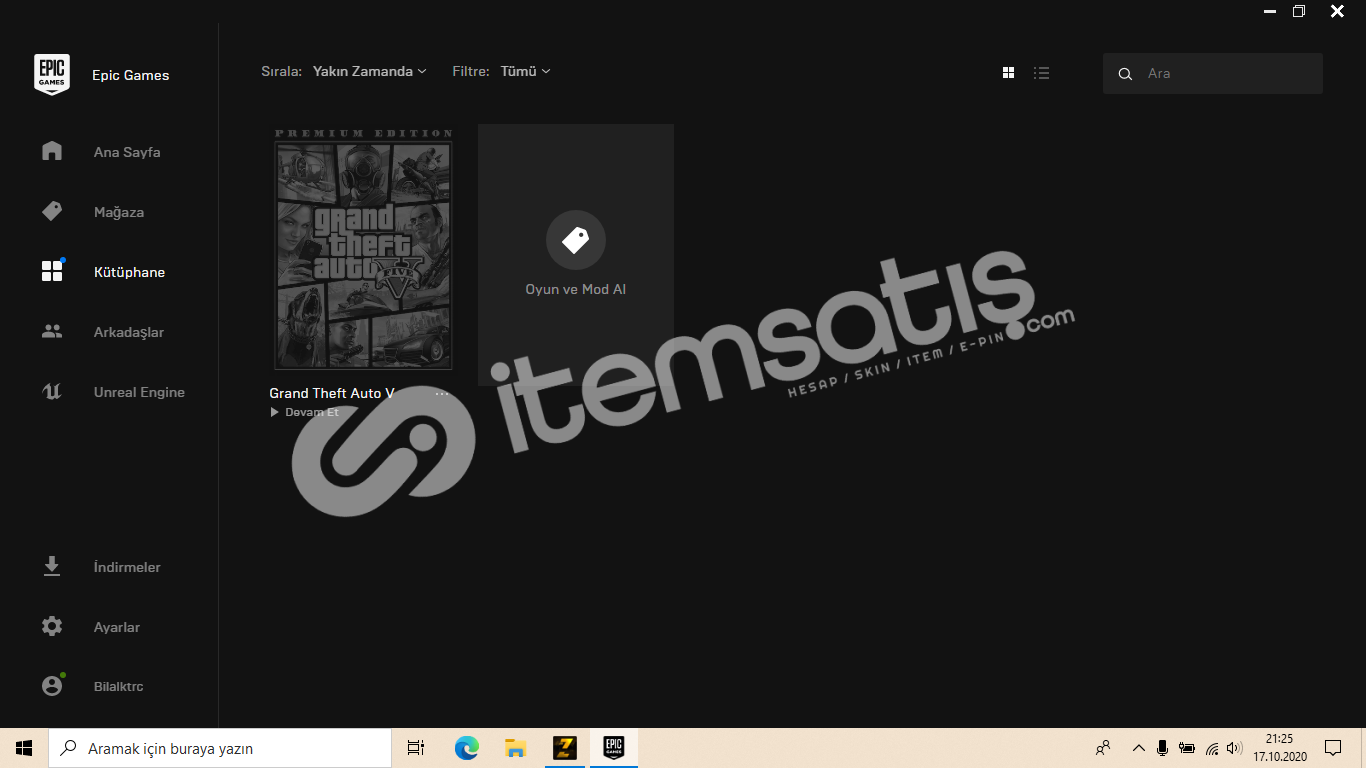
Task: Click the Oyun ve Mod Al tag icon
Action: [x=576, y=240]
